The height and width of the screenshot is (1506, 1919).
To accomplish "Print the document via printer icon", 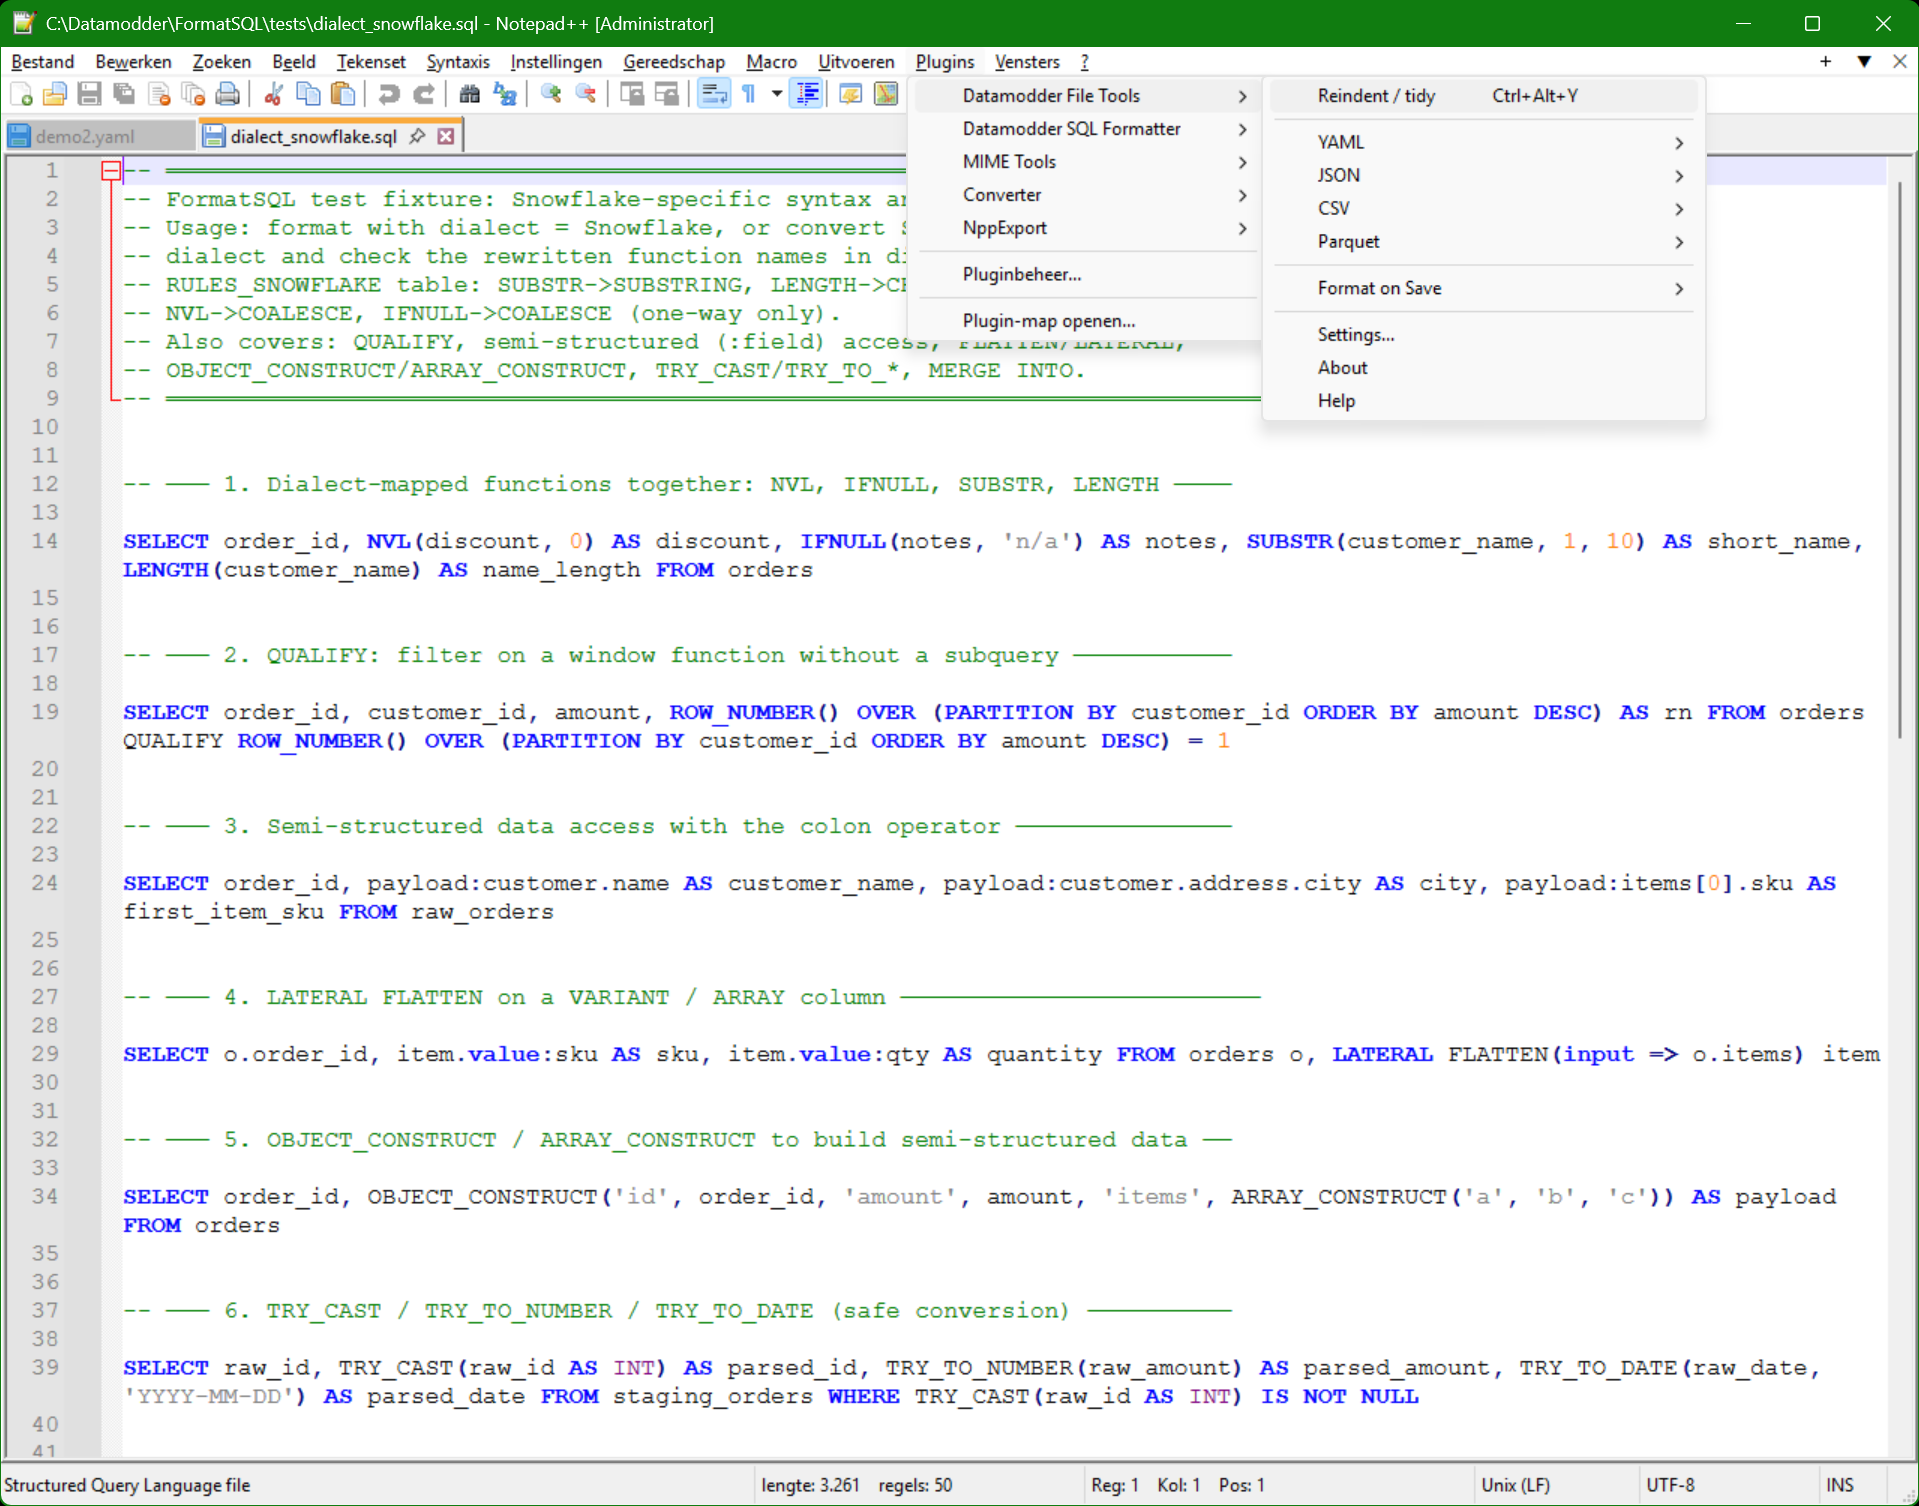I will [228, 94].
